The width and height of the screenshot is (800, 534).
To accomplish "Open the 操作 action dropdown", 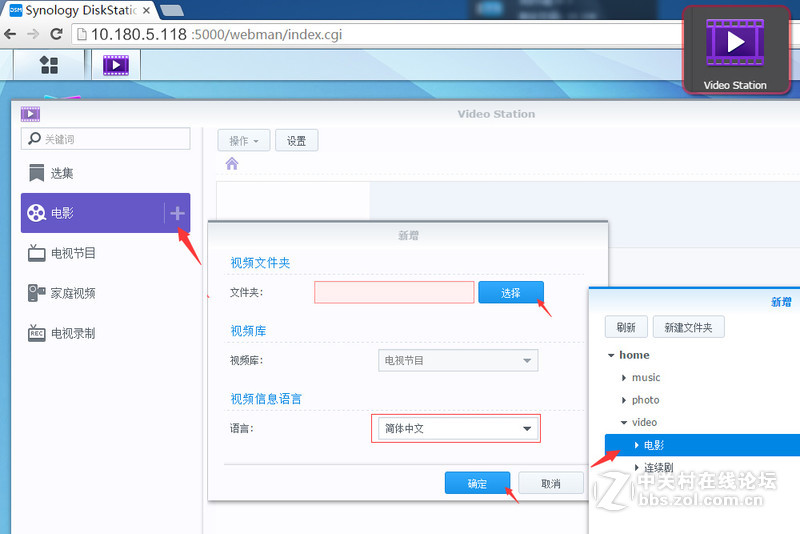I will 244,140.
